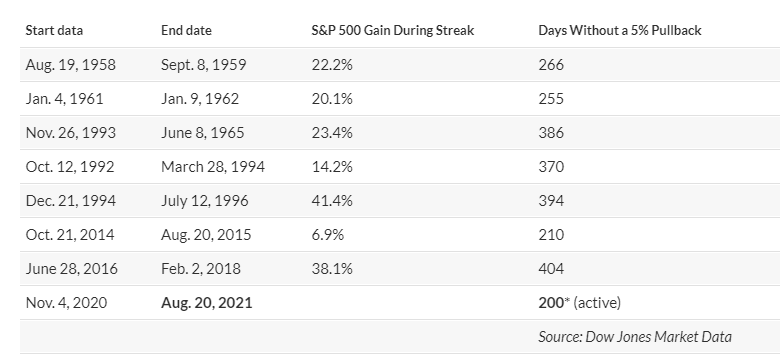Select the Jan. 4, 1961 cell

click(x=64, y=98)
